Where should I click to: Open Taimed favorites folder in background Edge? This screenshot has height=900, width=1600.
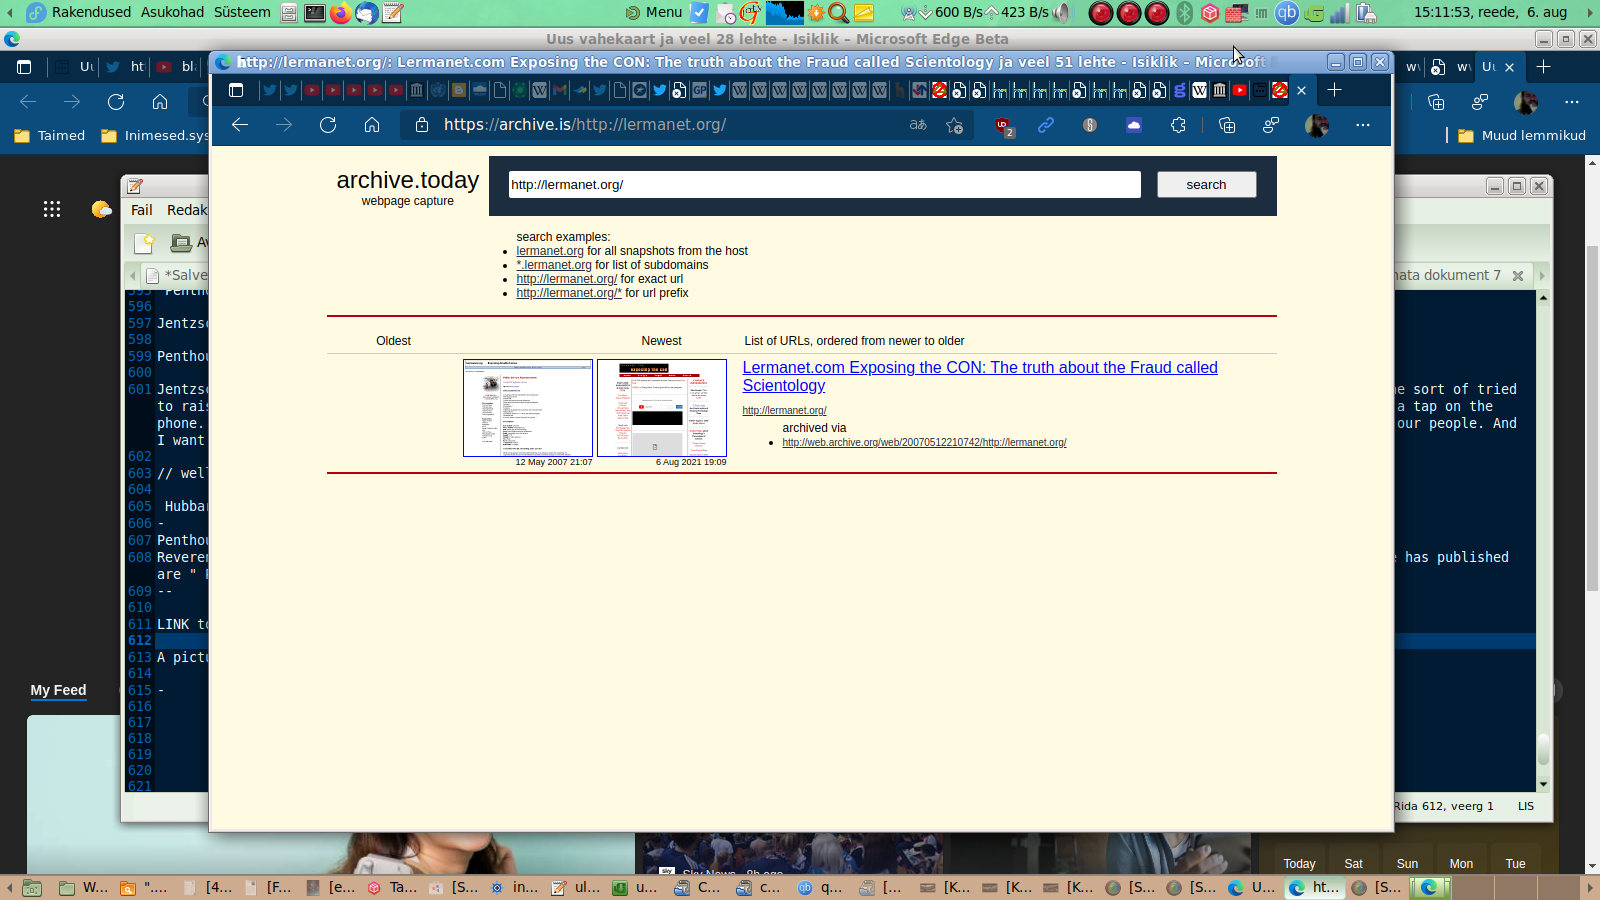50,136
